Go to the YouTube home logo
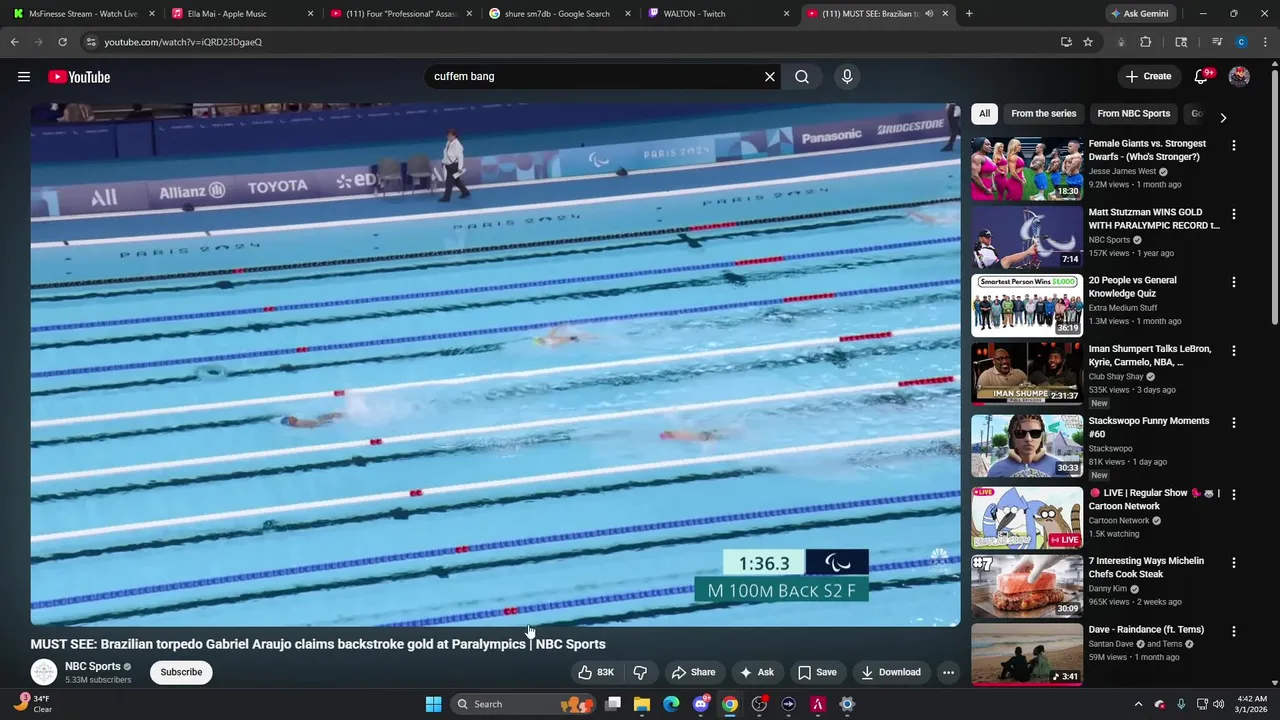Viewport: 1280px width, 720px height. (79, 77)
